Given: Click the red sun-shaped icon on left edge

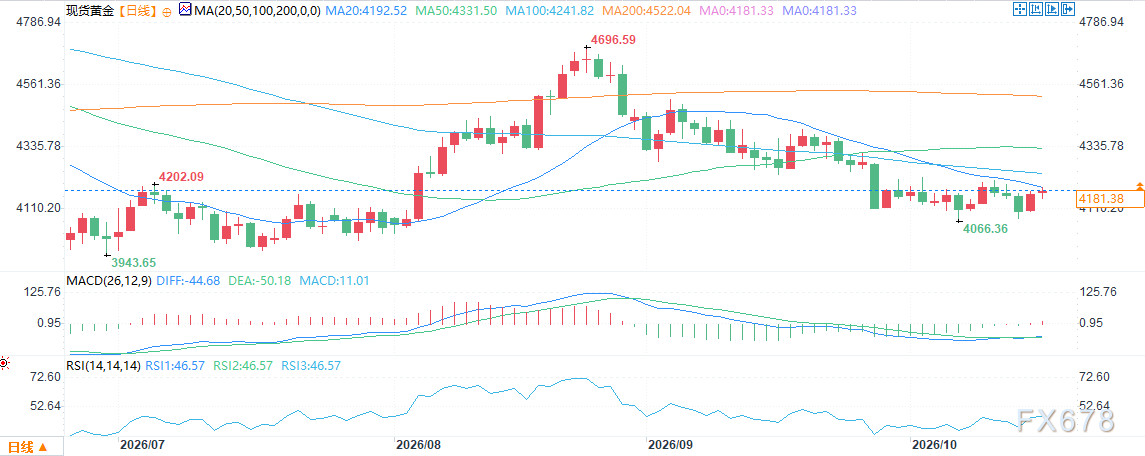Looking at the screenshot, I should point(4,362).
